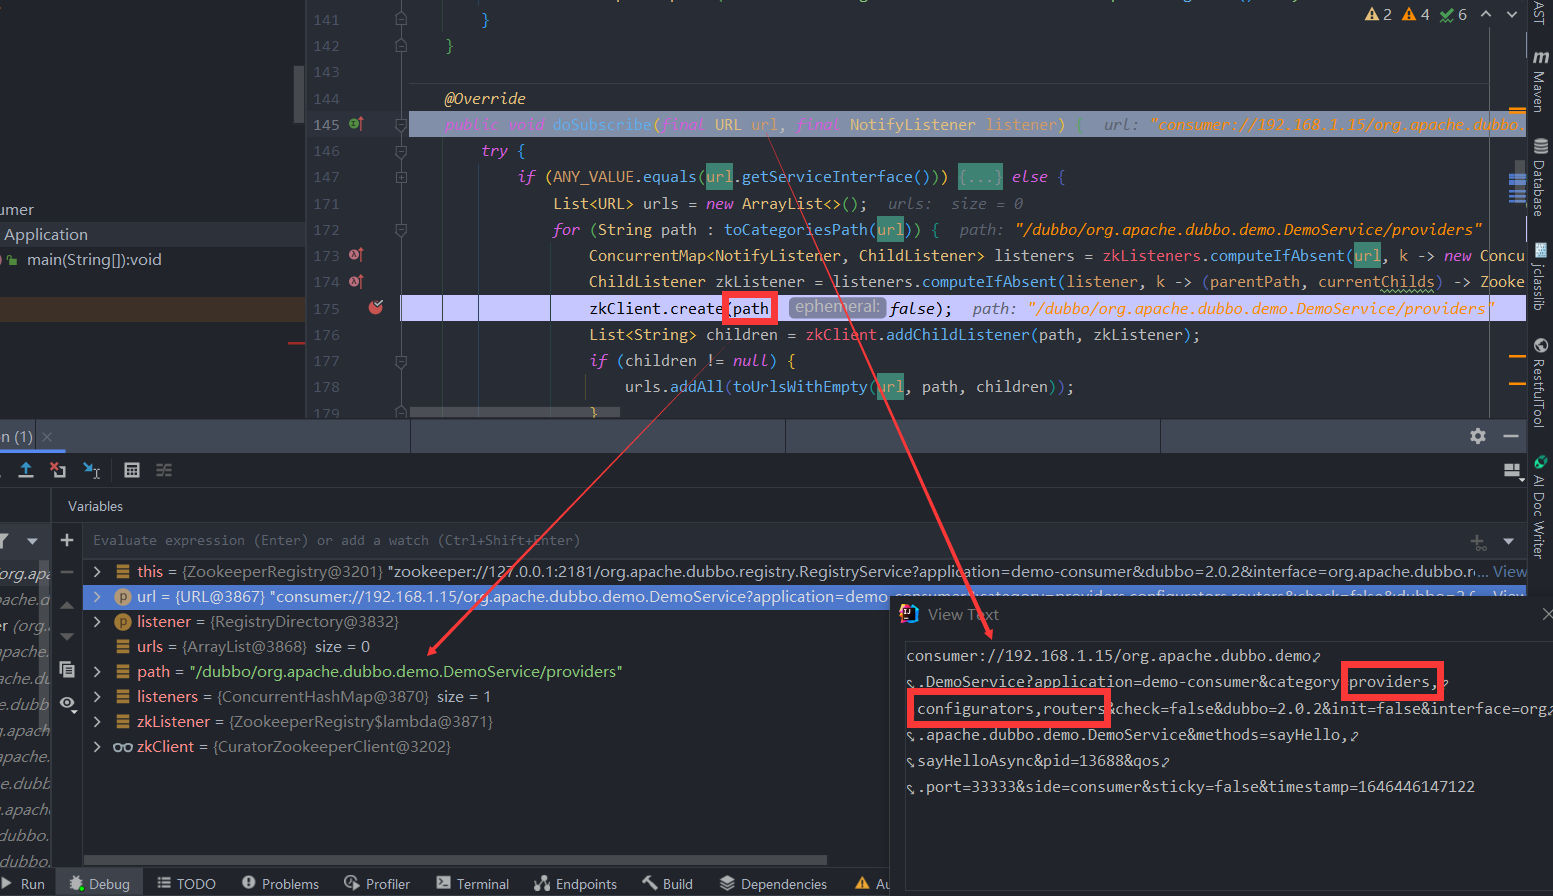Click the Drop Frame icon in debug toolbar
Screen dimensions: 1553x896
tap(58, 470)
